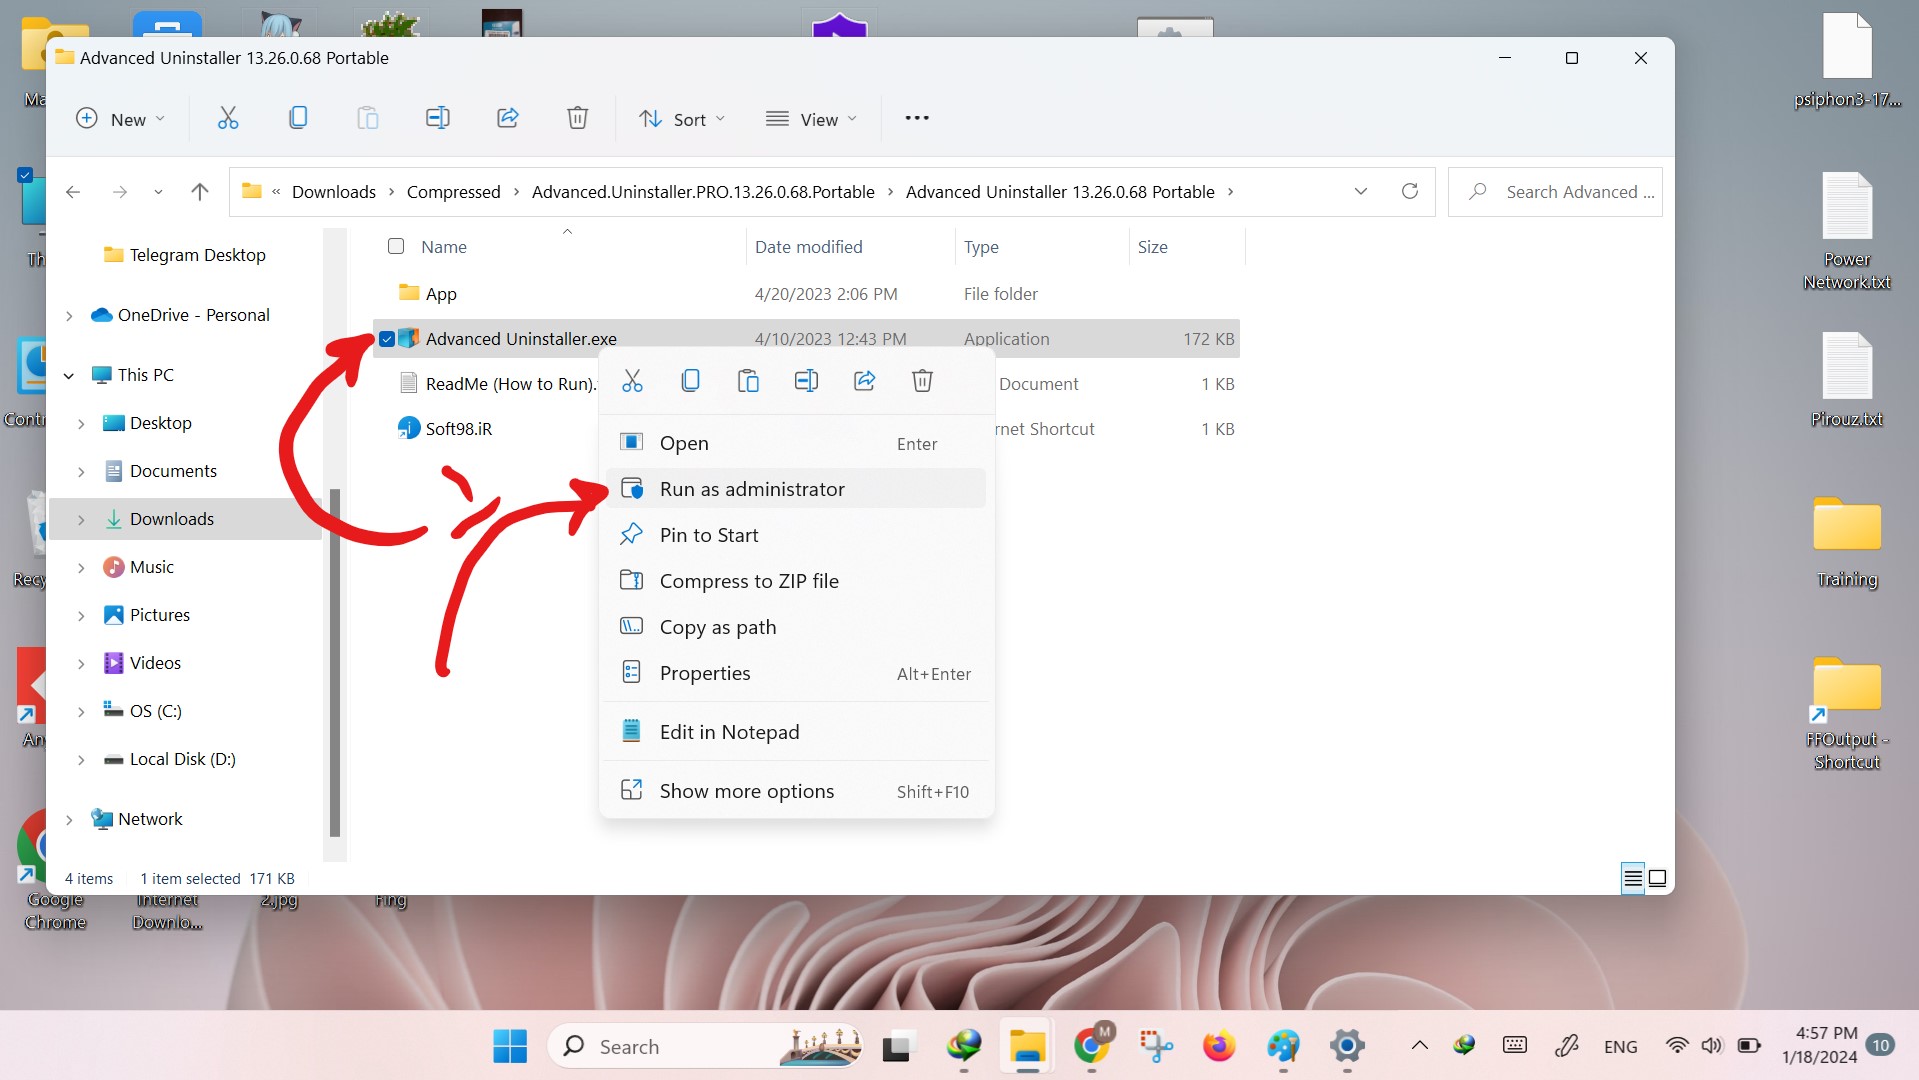Open the Paint icon in the taskbar

(1283, 1046)
